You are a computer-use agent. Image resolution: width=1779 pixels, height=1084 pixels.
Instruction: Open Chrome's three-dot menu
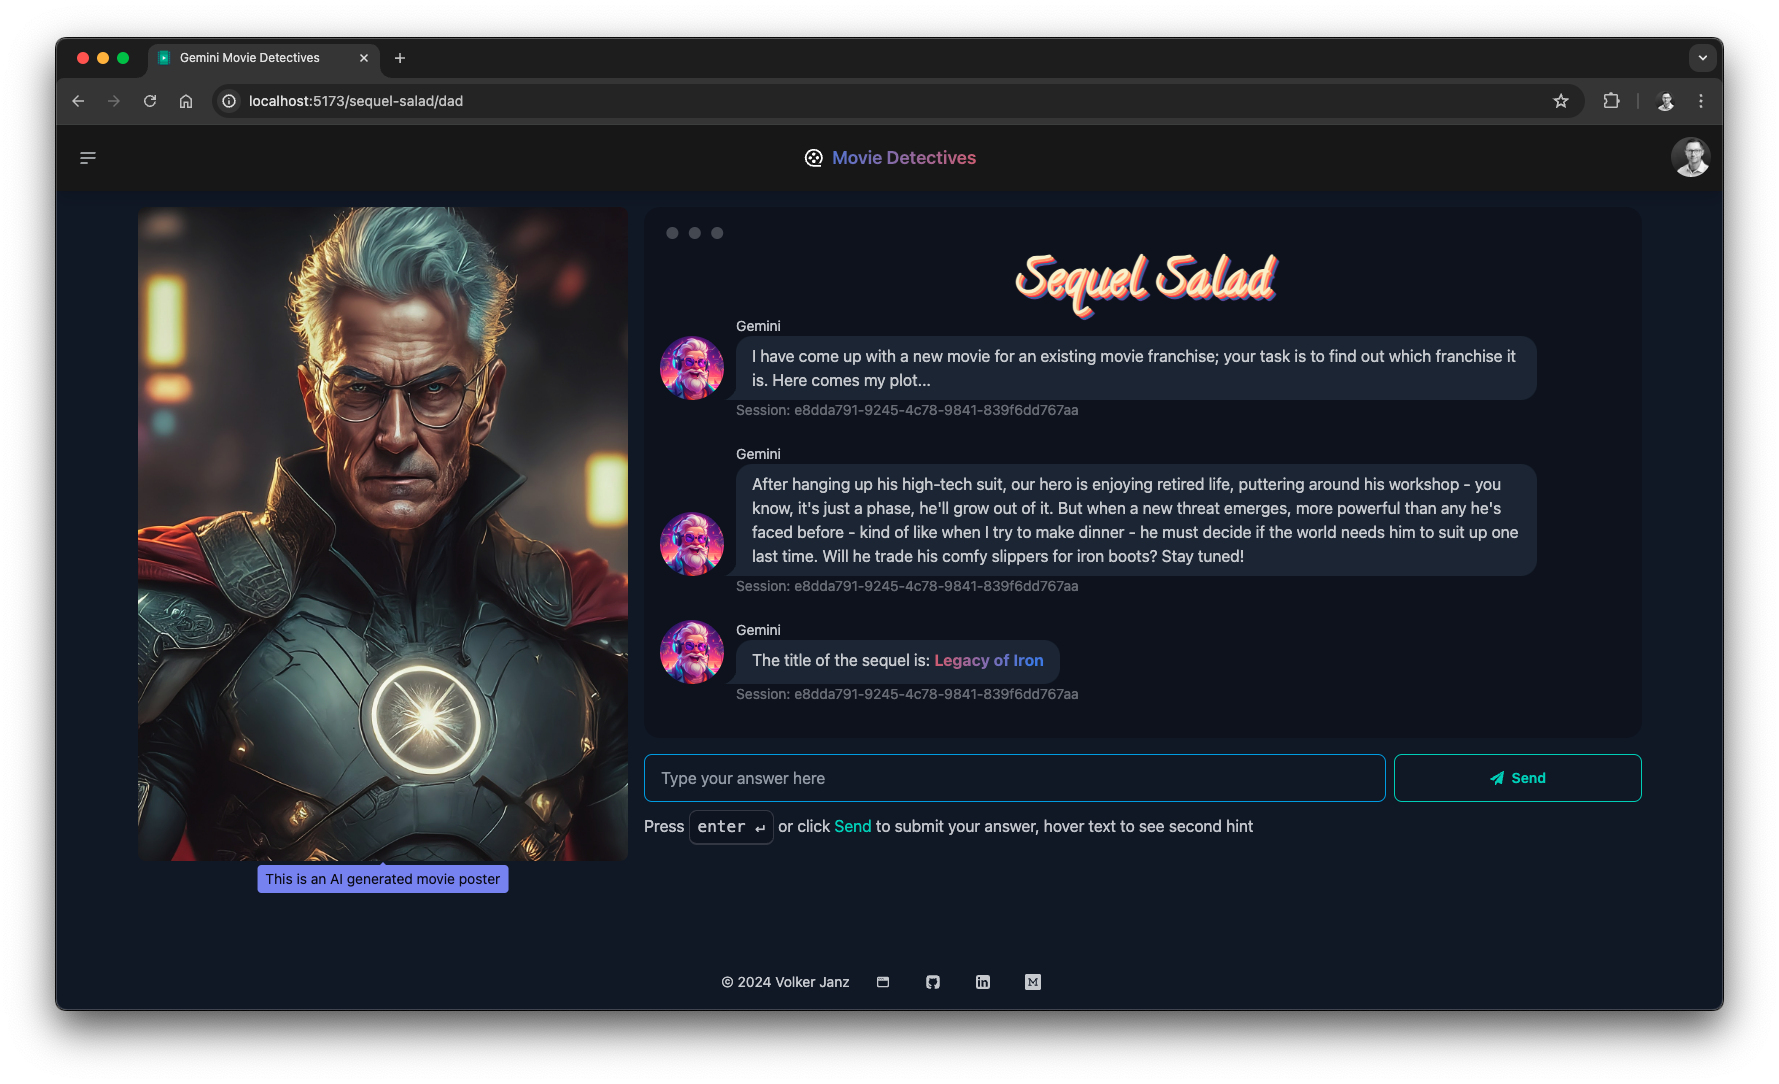1701,101
